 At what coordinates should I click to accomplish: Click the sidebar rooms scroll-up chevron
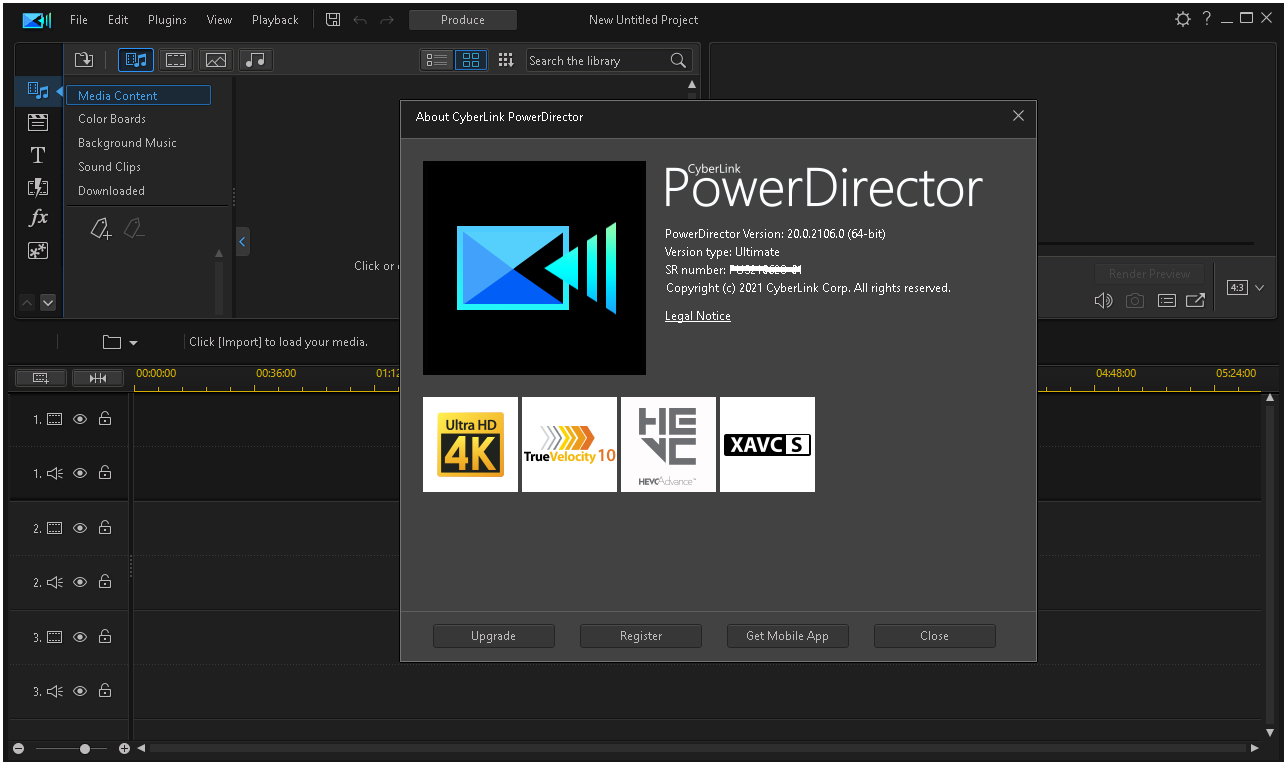click(27, 302)
